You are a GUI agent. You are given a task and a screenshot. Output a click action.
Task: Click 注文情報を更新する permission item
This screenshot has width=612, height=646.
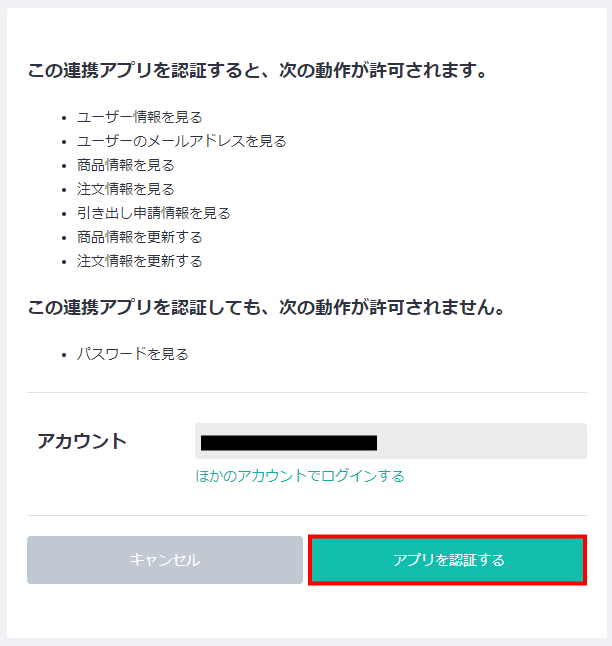tap(140, 261)
